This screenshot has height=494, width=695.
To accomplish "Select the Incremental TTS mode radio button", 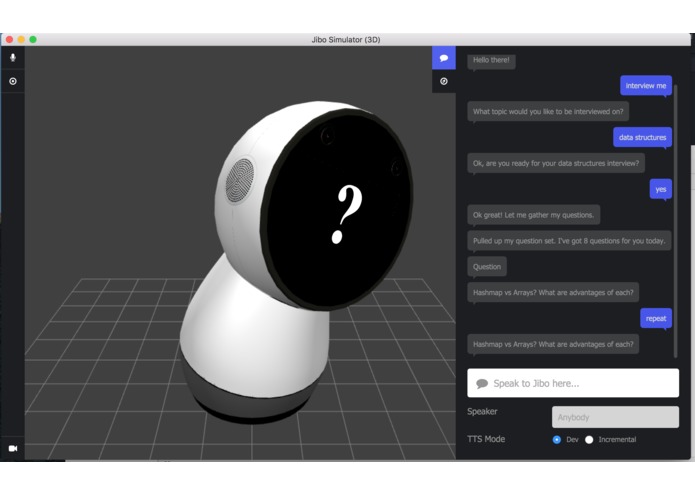I will pos(589,440).
